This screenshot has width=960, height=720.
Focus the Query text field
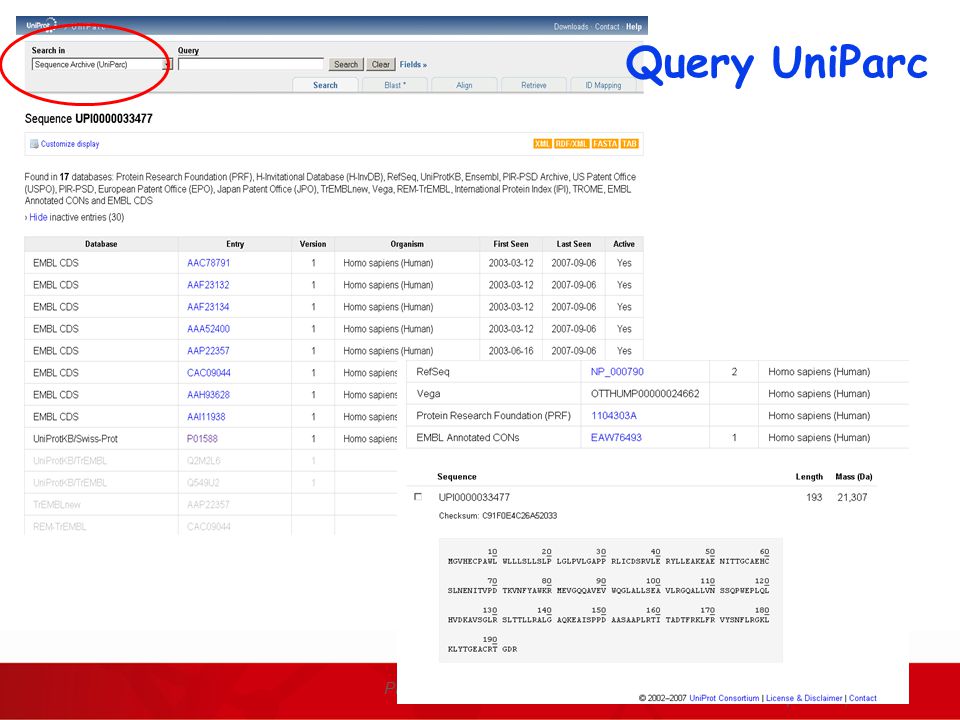250,64
